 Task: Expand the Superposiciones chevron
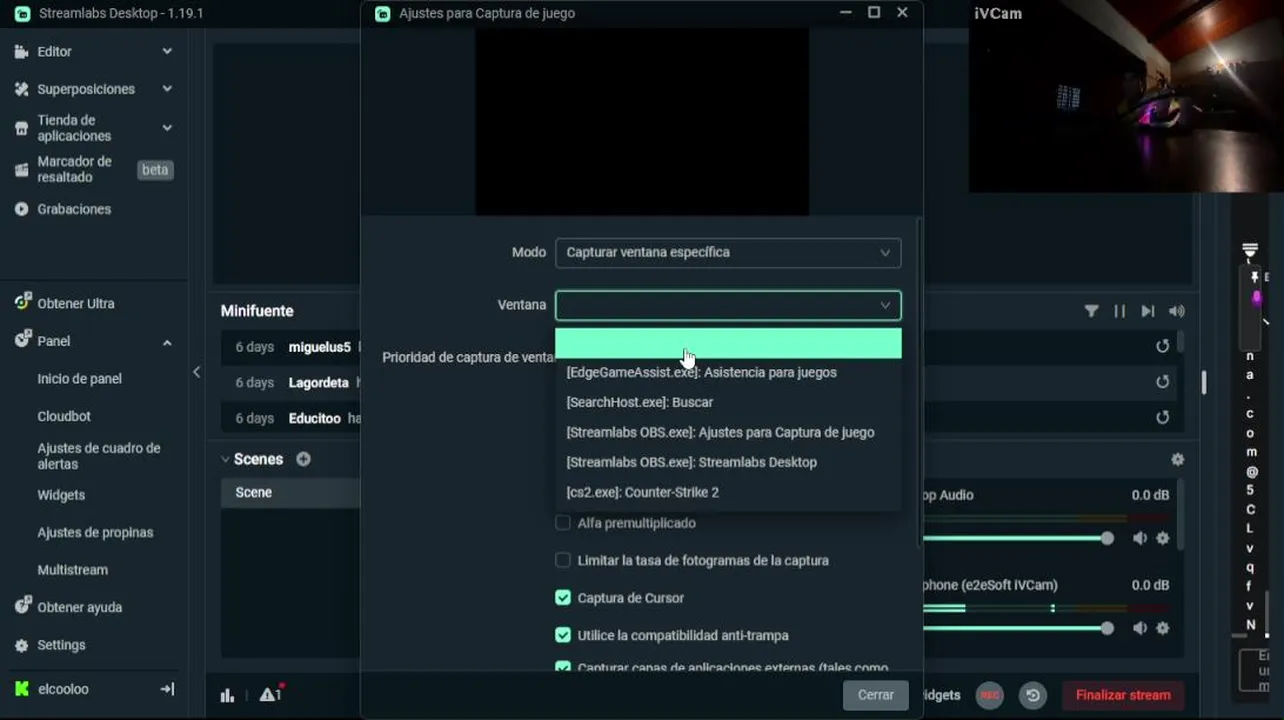[167, 89]
